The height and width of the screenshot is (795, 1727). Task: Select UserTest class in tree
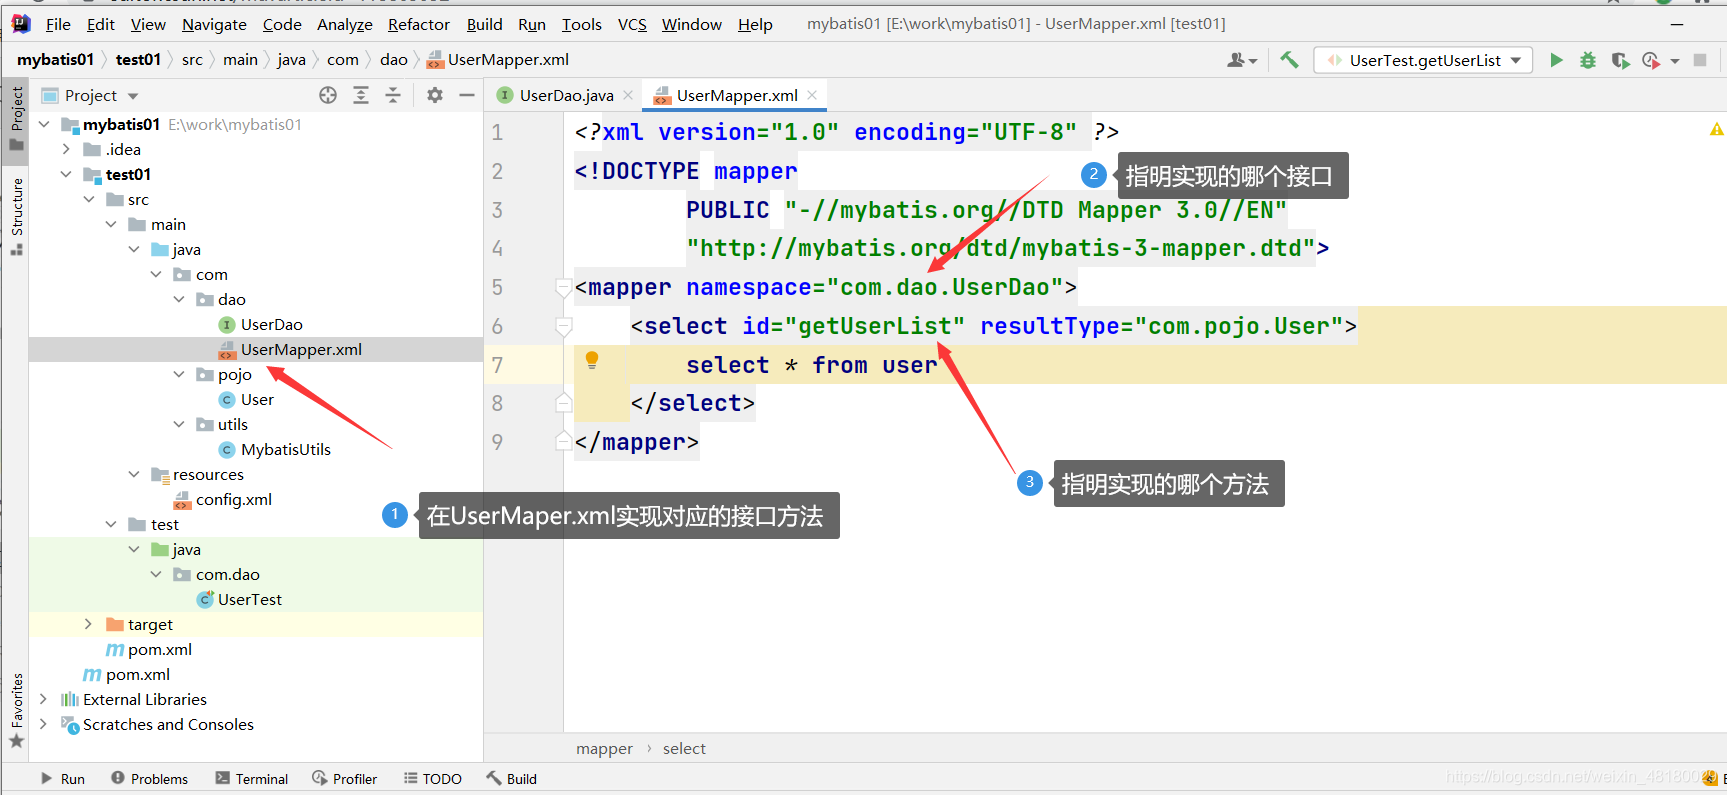[250, 599]
